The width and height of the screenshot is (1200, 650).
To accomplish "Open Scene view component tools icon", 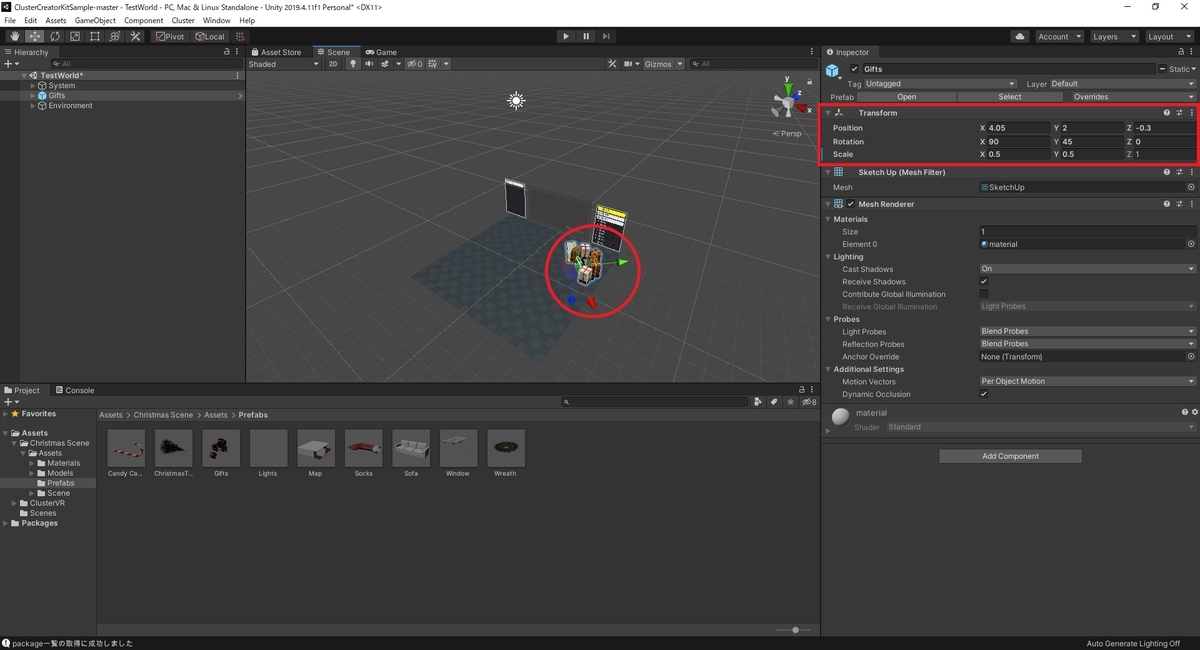I will point(612,64).
